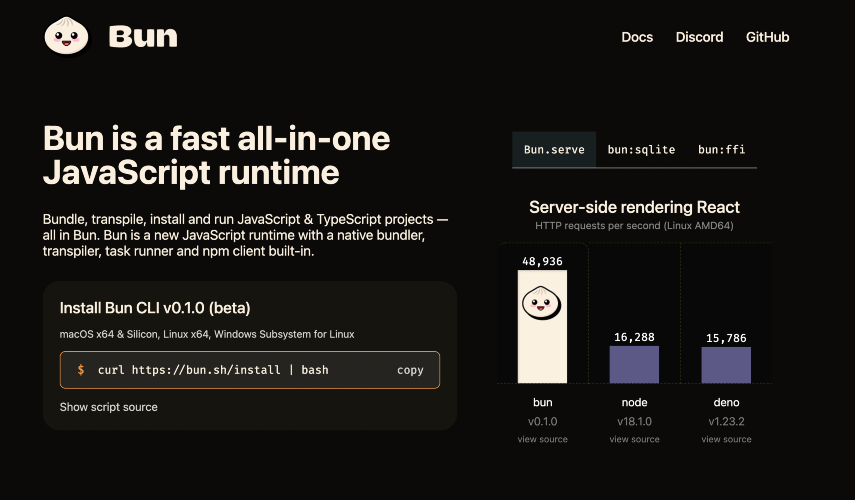View source for deno benchmark
The height and width of the screenshot is (500, 855).
(x=726, y=439)
